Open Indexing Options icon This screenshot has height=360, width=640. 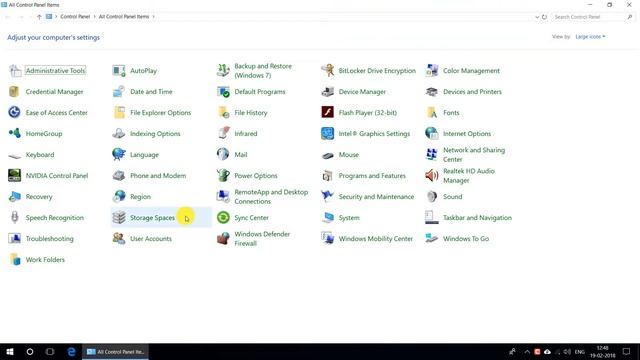point(119,133)
